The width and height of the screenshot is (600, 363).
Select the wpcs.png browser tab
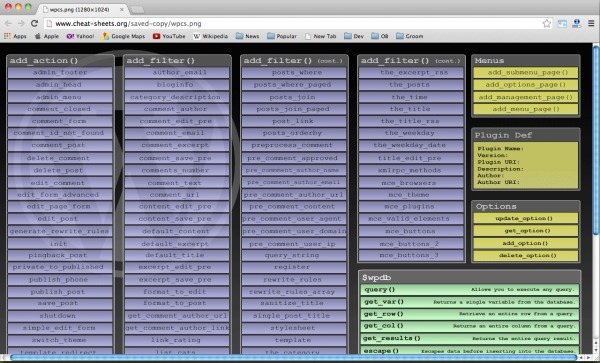[x=82, y=9]
